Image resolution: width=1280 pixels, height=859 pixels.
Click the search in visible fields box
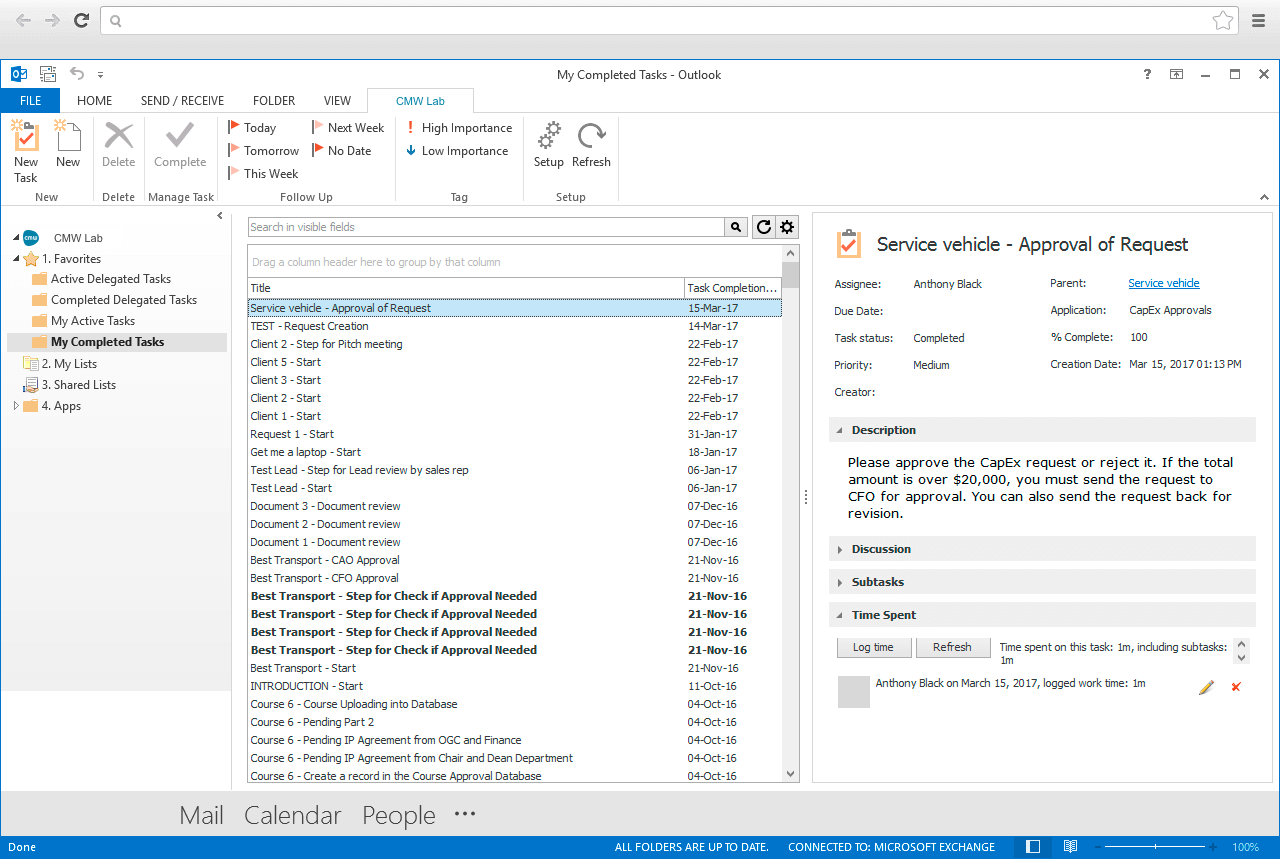[x=486, y=227]
